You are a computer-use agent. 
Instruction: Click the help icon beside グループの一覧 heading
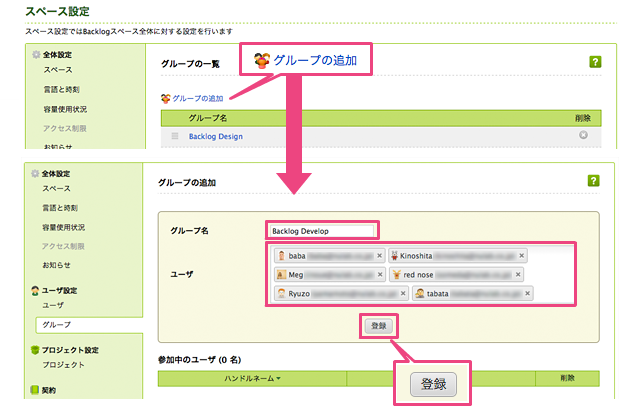tap(595, 62)
